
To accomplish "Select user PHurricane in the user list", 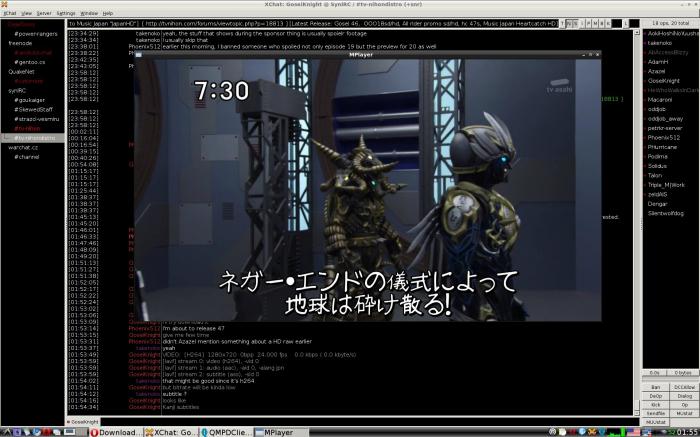I will pos(662,147).
